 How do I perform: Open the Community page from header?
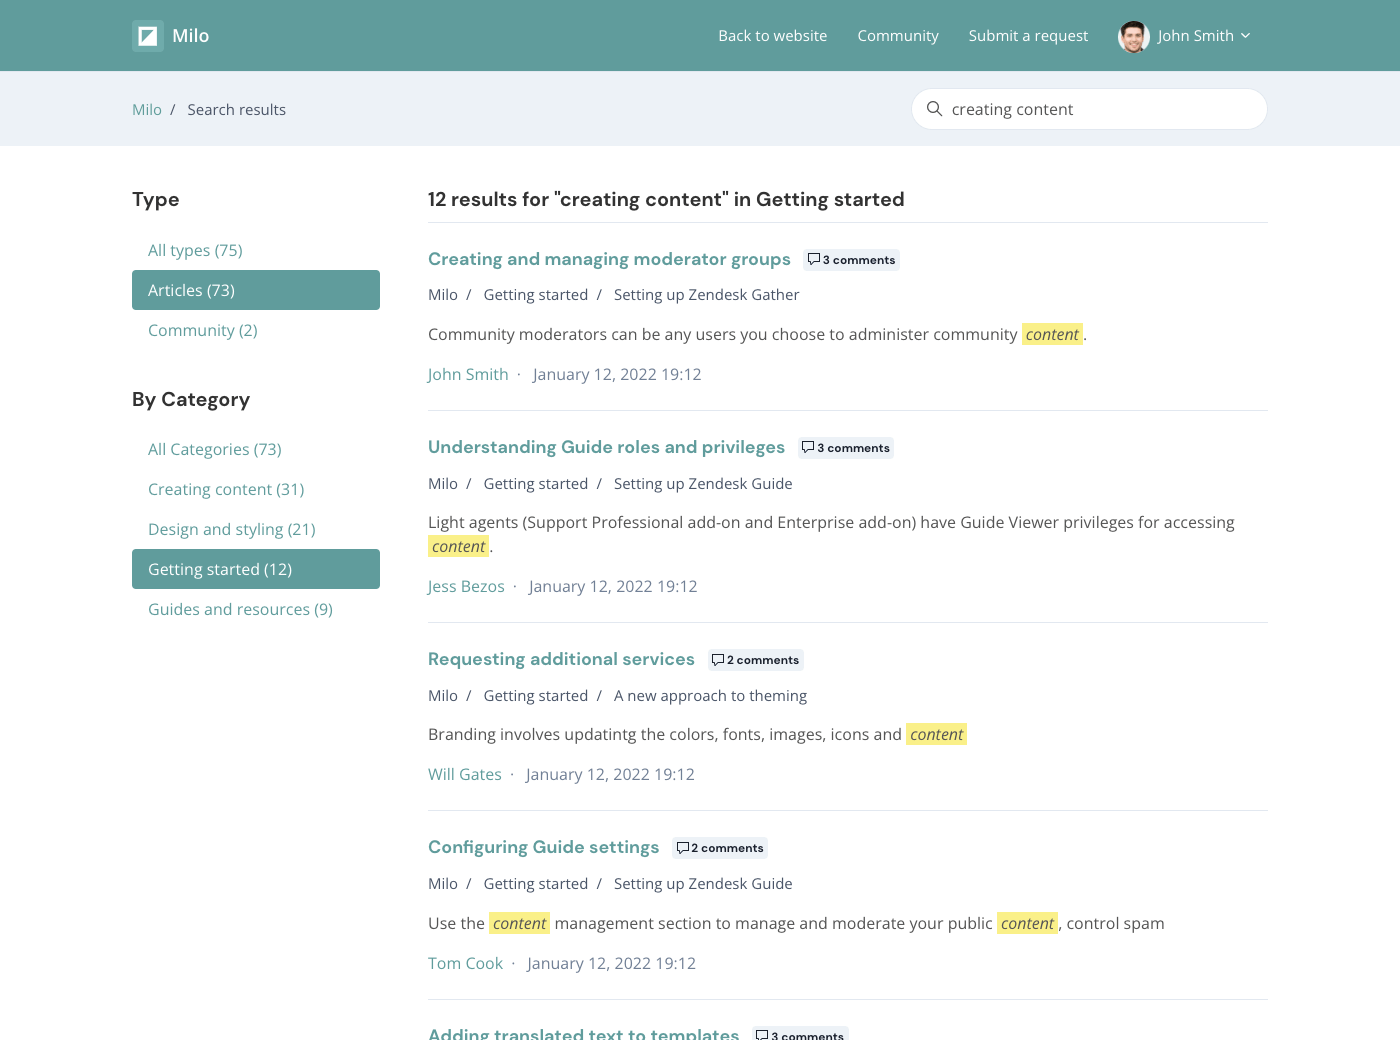[897, 36]
